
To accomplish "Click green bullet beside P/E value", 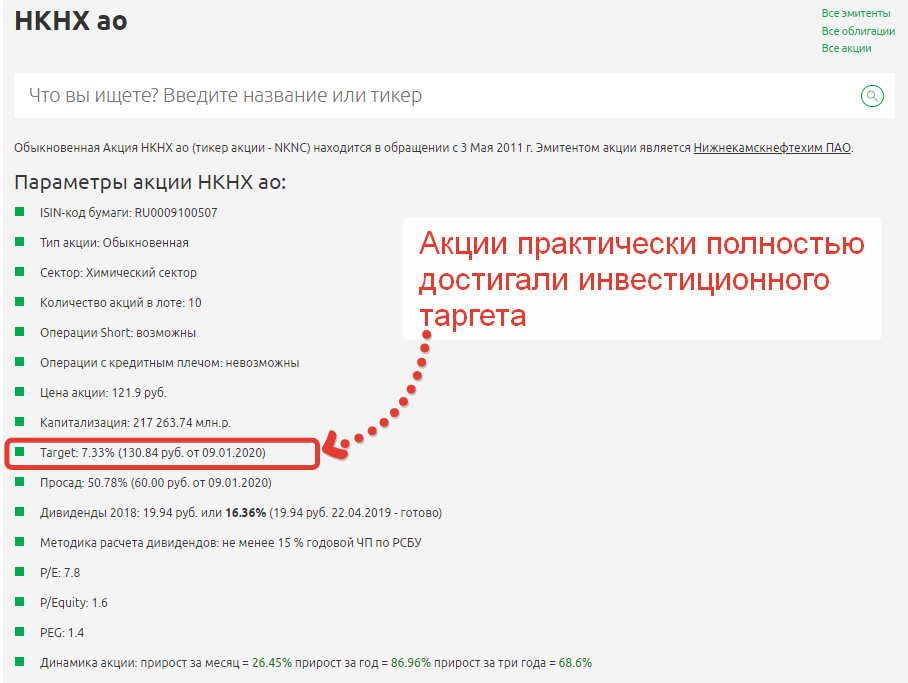I will click(x=19, y=572).
